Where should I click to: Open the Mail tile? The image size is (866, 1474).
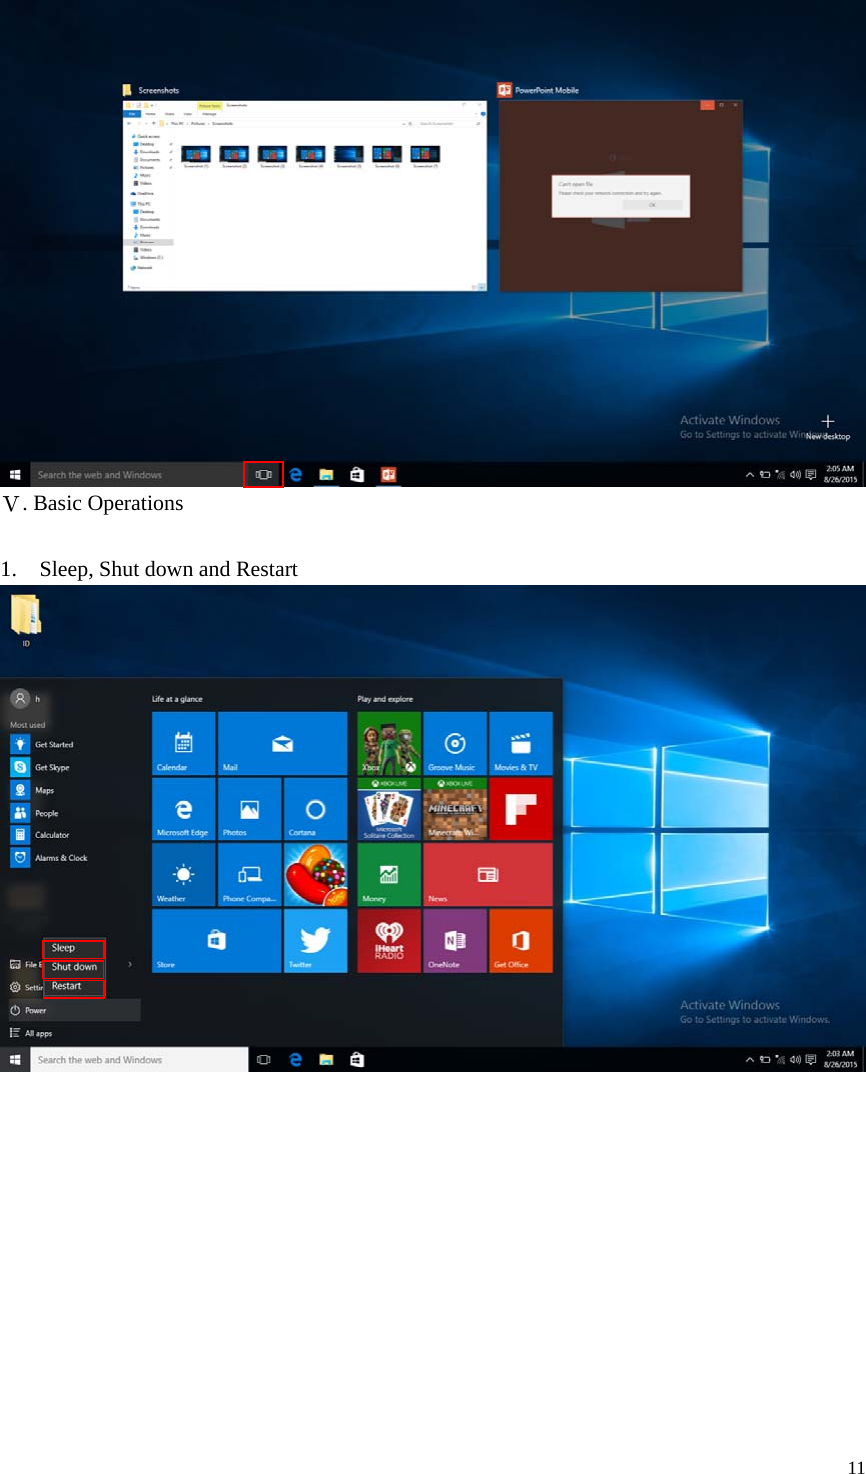[282, 743]
